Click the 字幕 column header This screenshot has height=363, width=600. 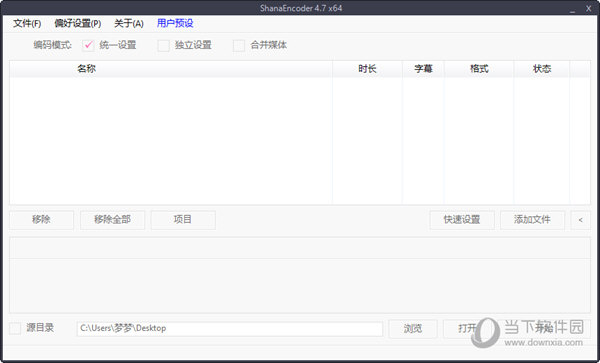(423, 69)
